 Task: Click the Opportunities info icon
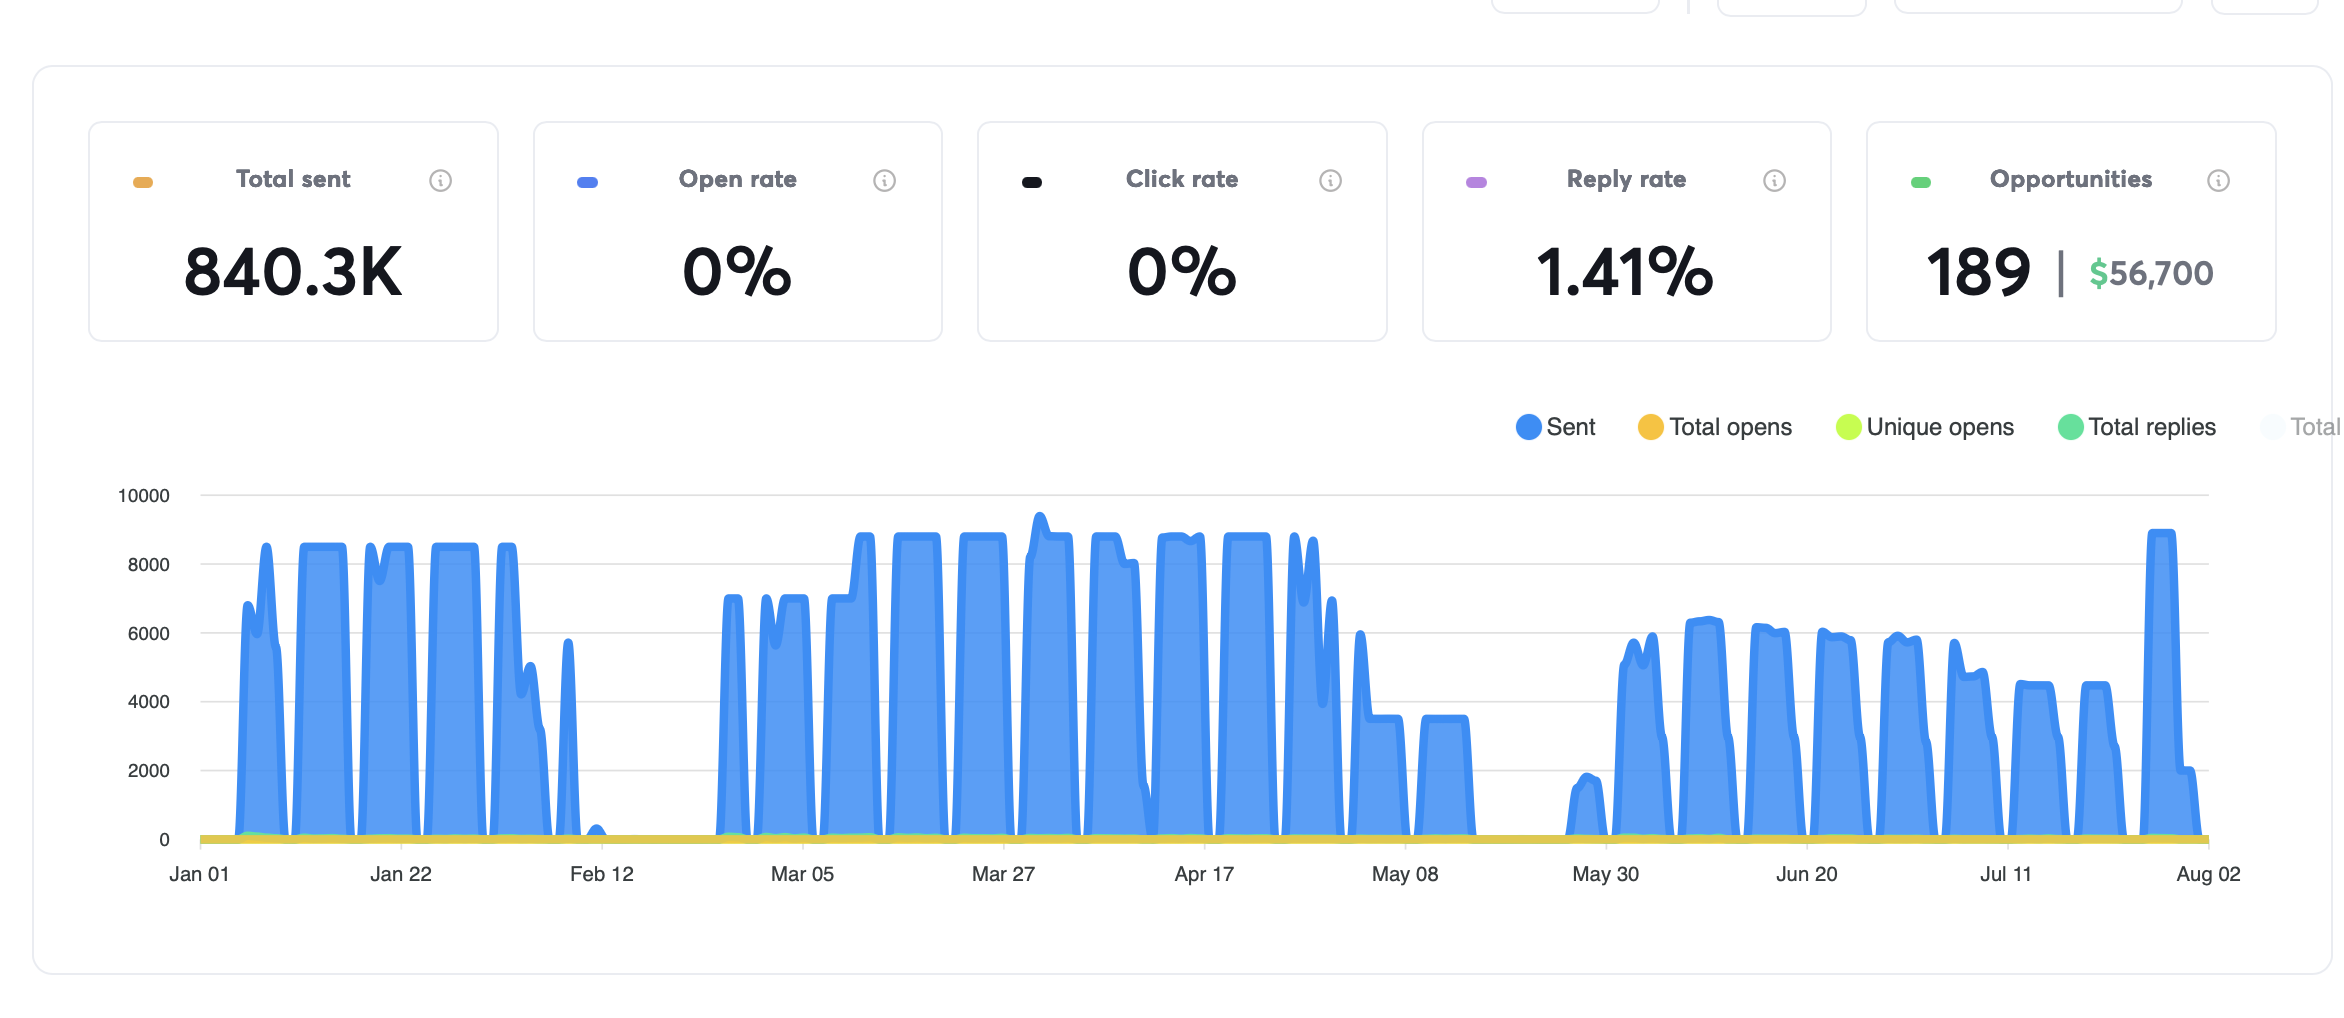(x=2218, y=180)
